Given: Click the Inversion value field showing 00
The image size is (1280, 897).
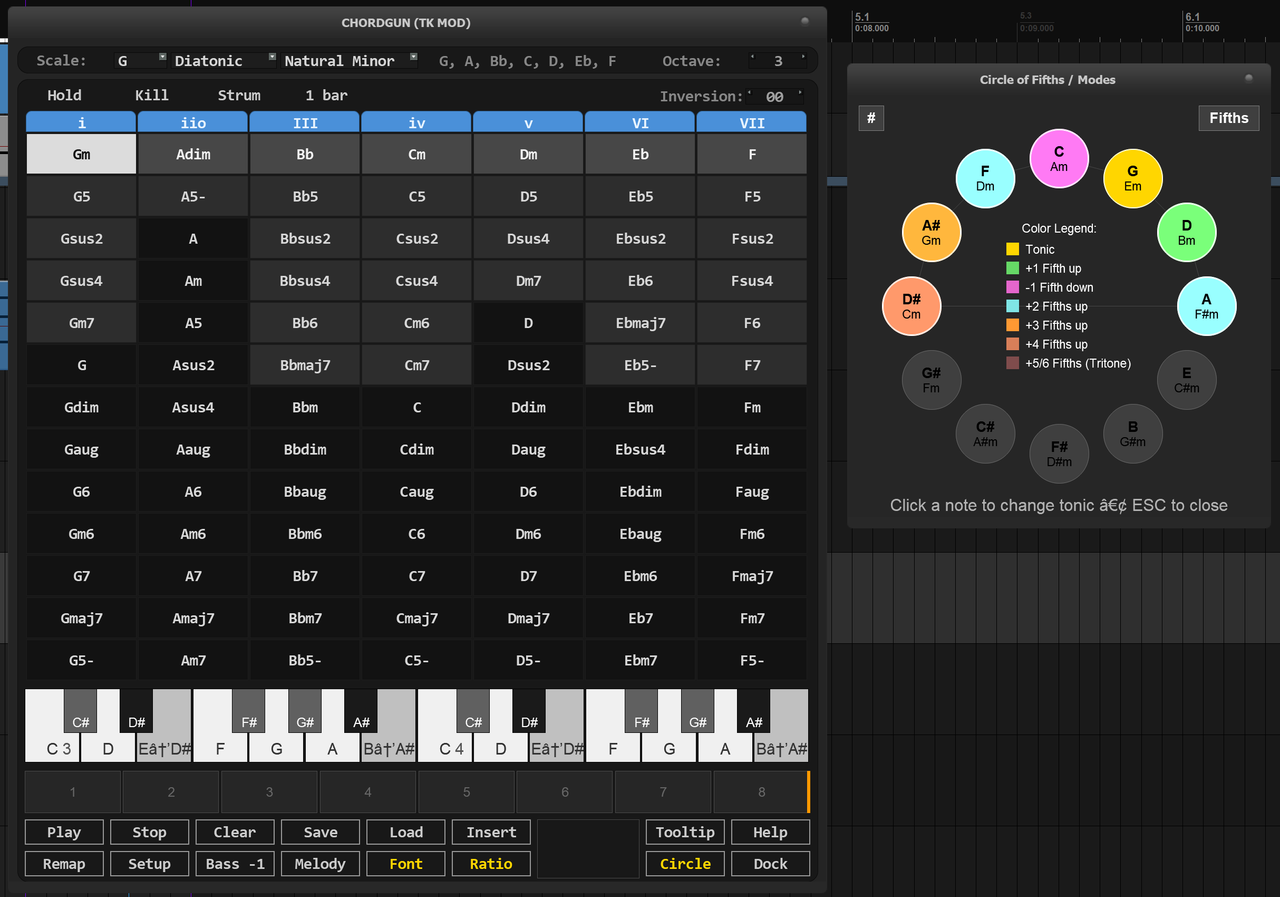Looking at the screenshot, I should point(774,97).
